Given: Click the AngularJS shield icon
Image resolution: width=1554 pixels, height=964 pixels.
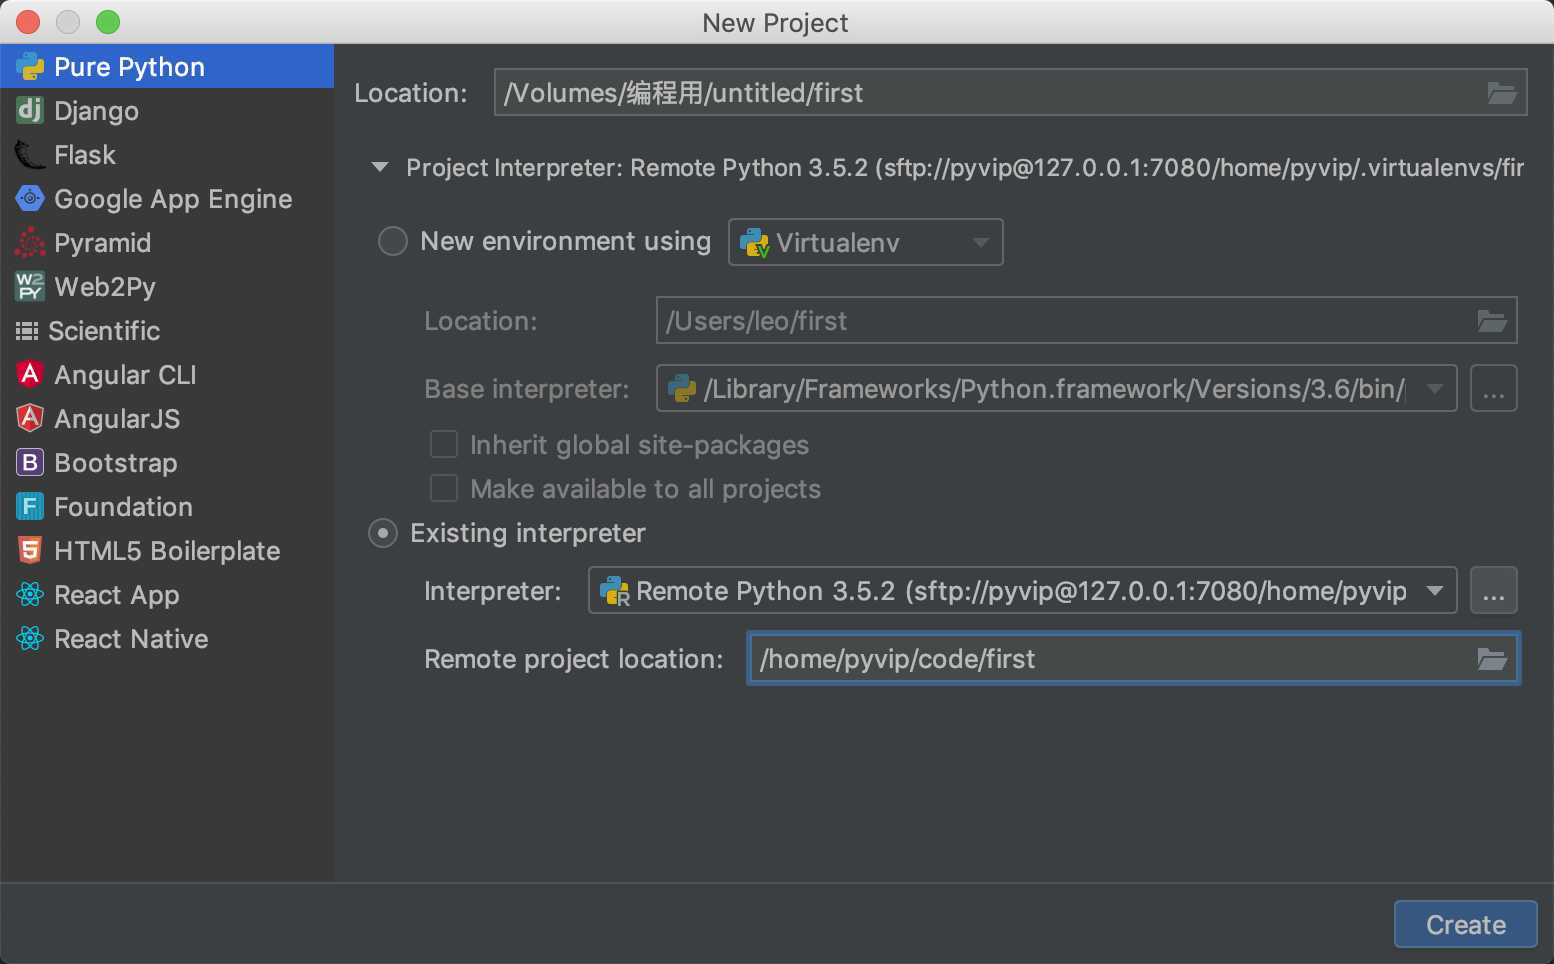Looking at the screenshot, I should [x=30, y=419].
